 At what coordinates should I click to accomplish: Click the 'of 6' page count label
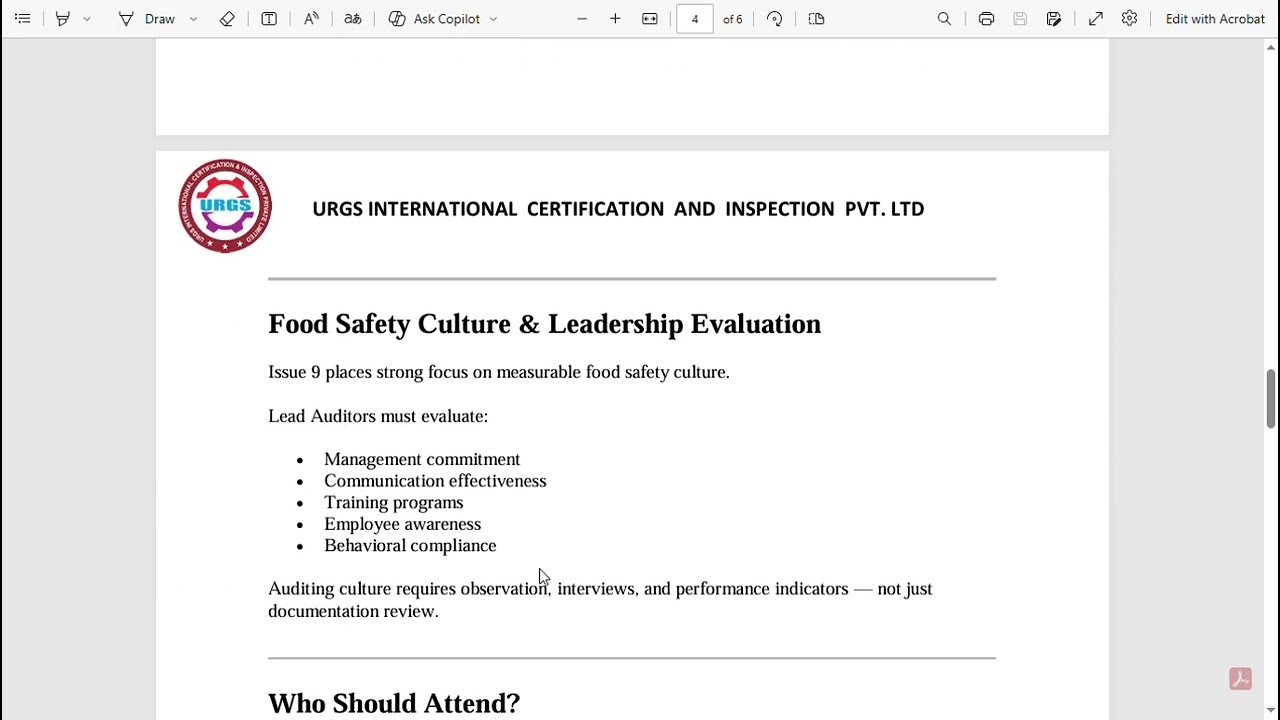coord(733,19)
